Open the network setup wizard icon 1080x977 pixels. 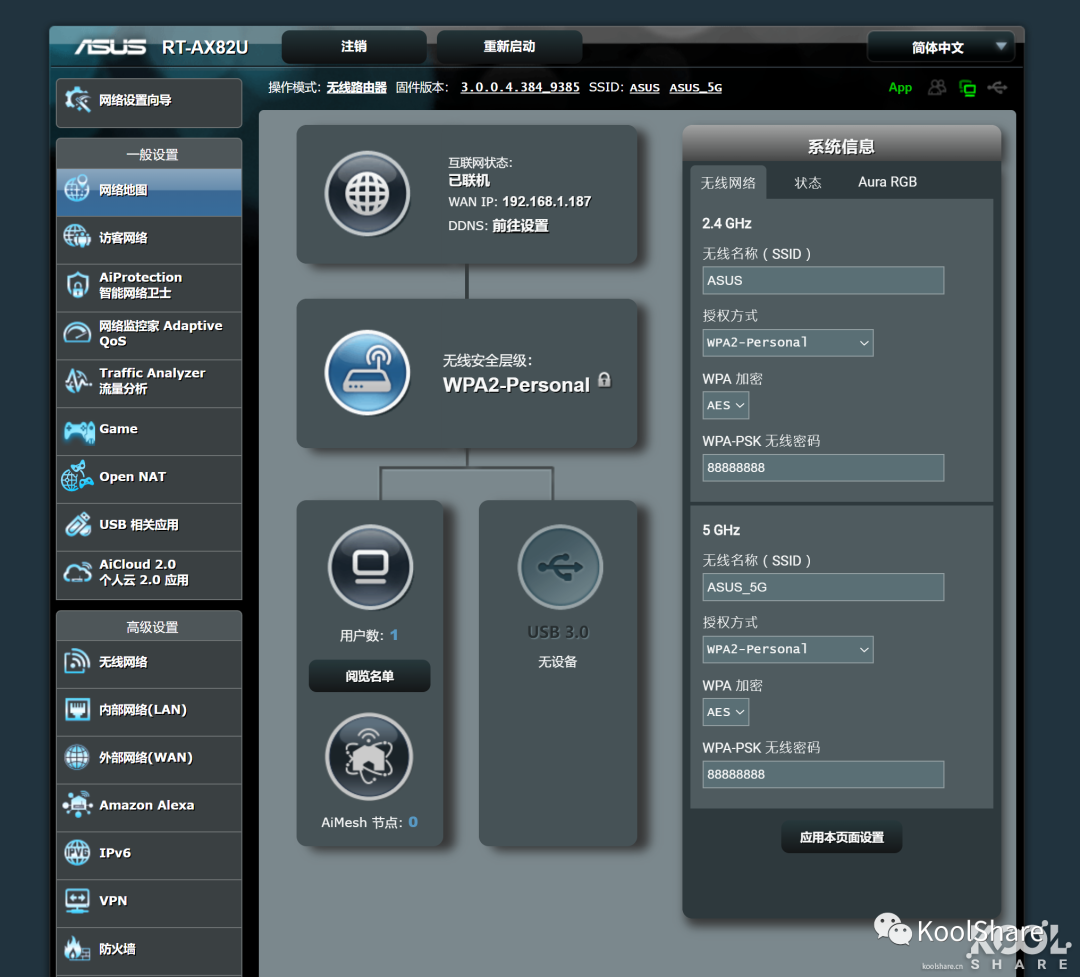pyautogui.click(x=78, y=101)
